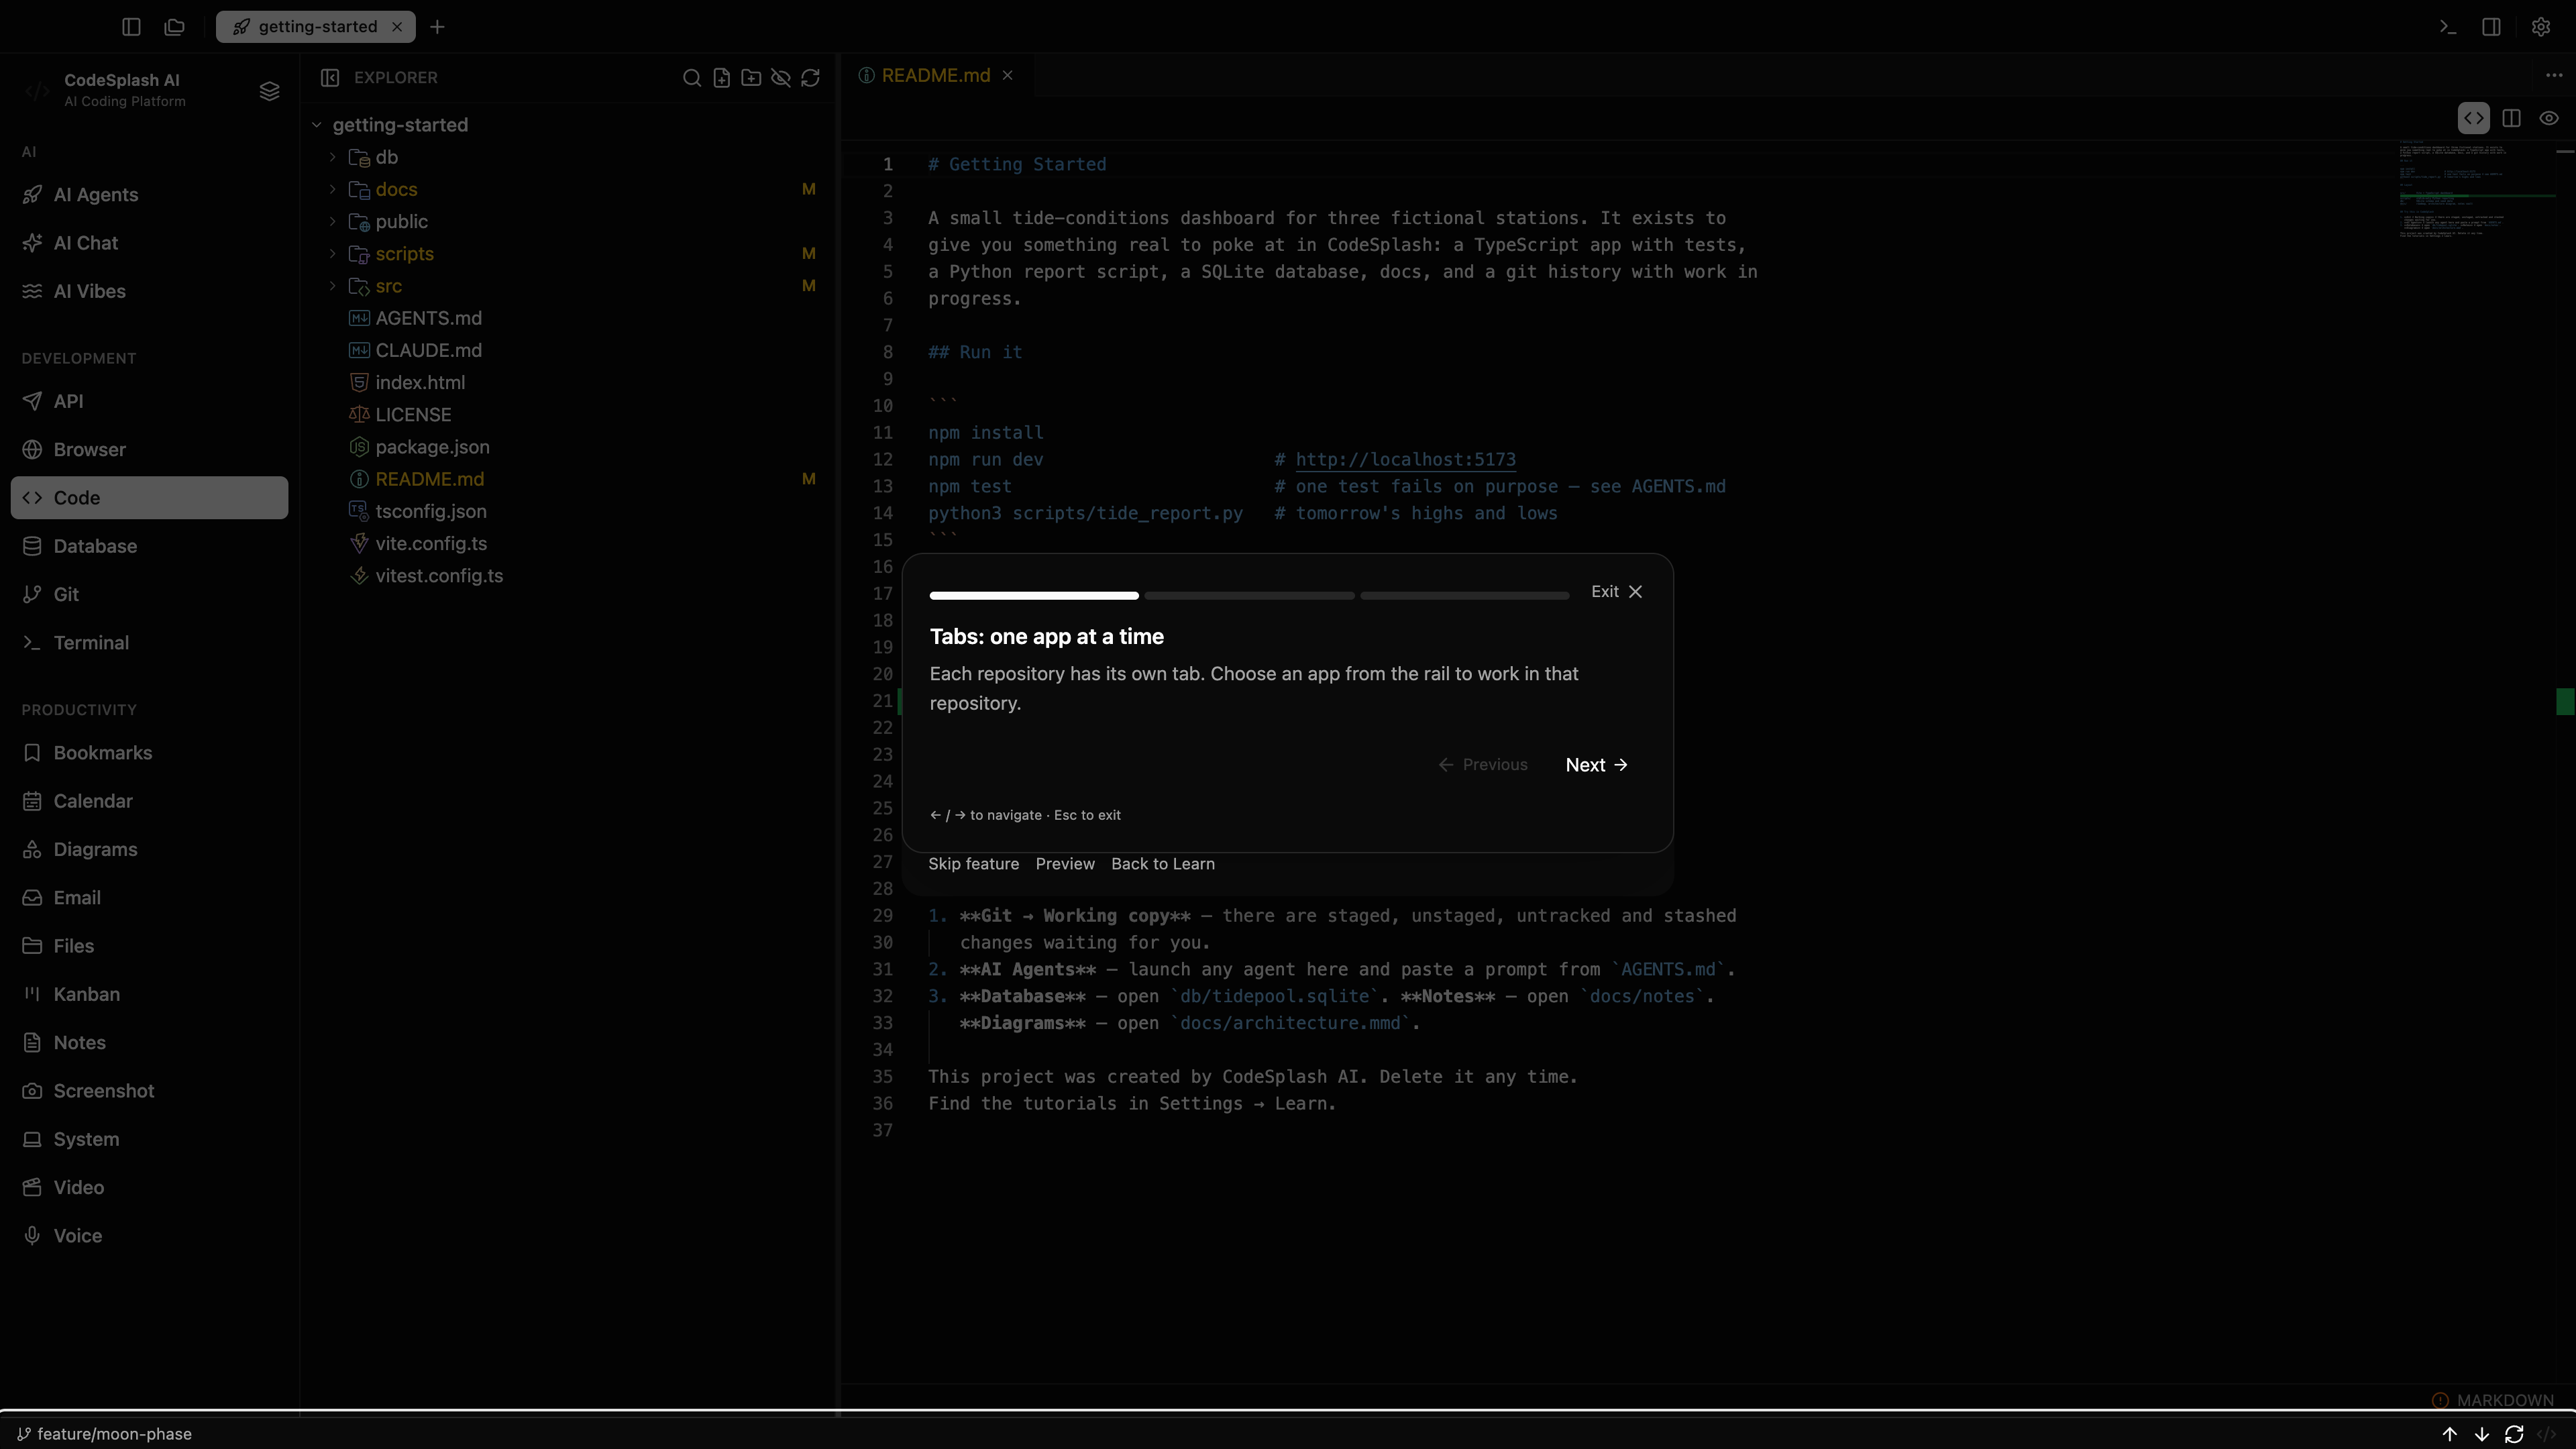Open terminal icon in top right bar
The width and height of the screenshot is (2576, 1449).
2447,27
